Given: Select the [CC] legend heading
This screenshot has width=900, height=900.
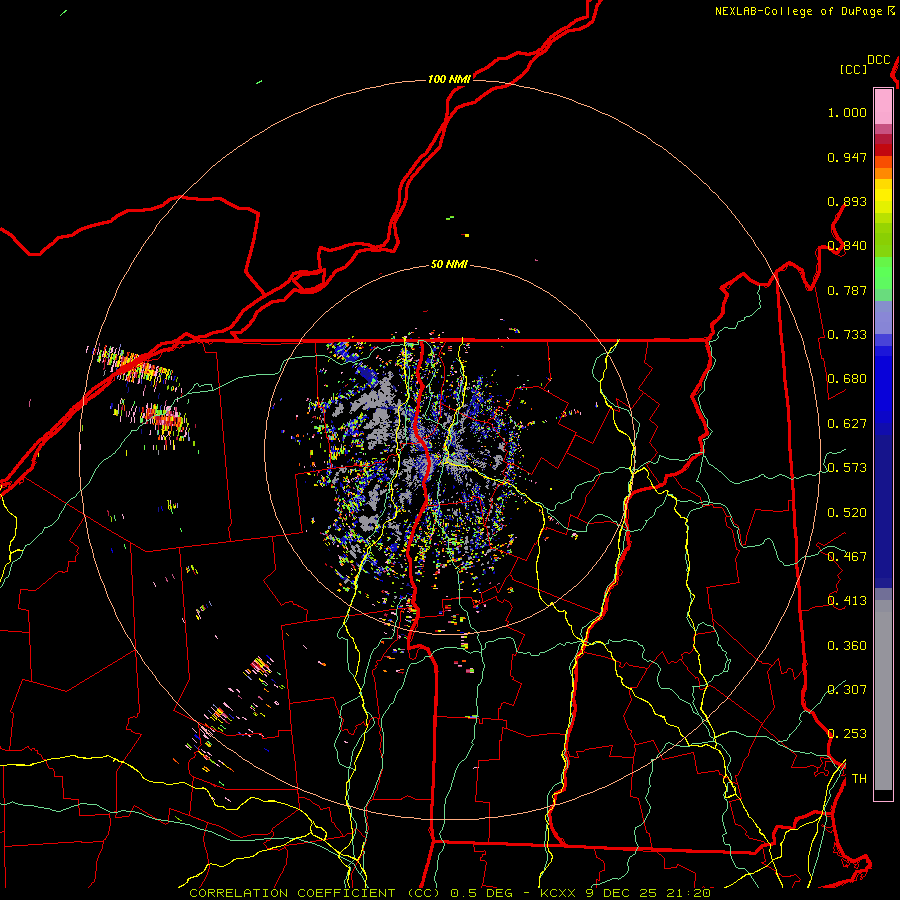Looking at the screenshot, I should coord(854,69).
